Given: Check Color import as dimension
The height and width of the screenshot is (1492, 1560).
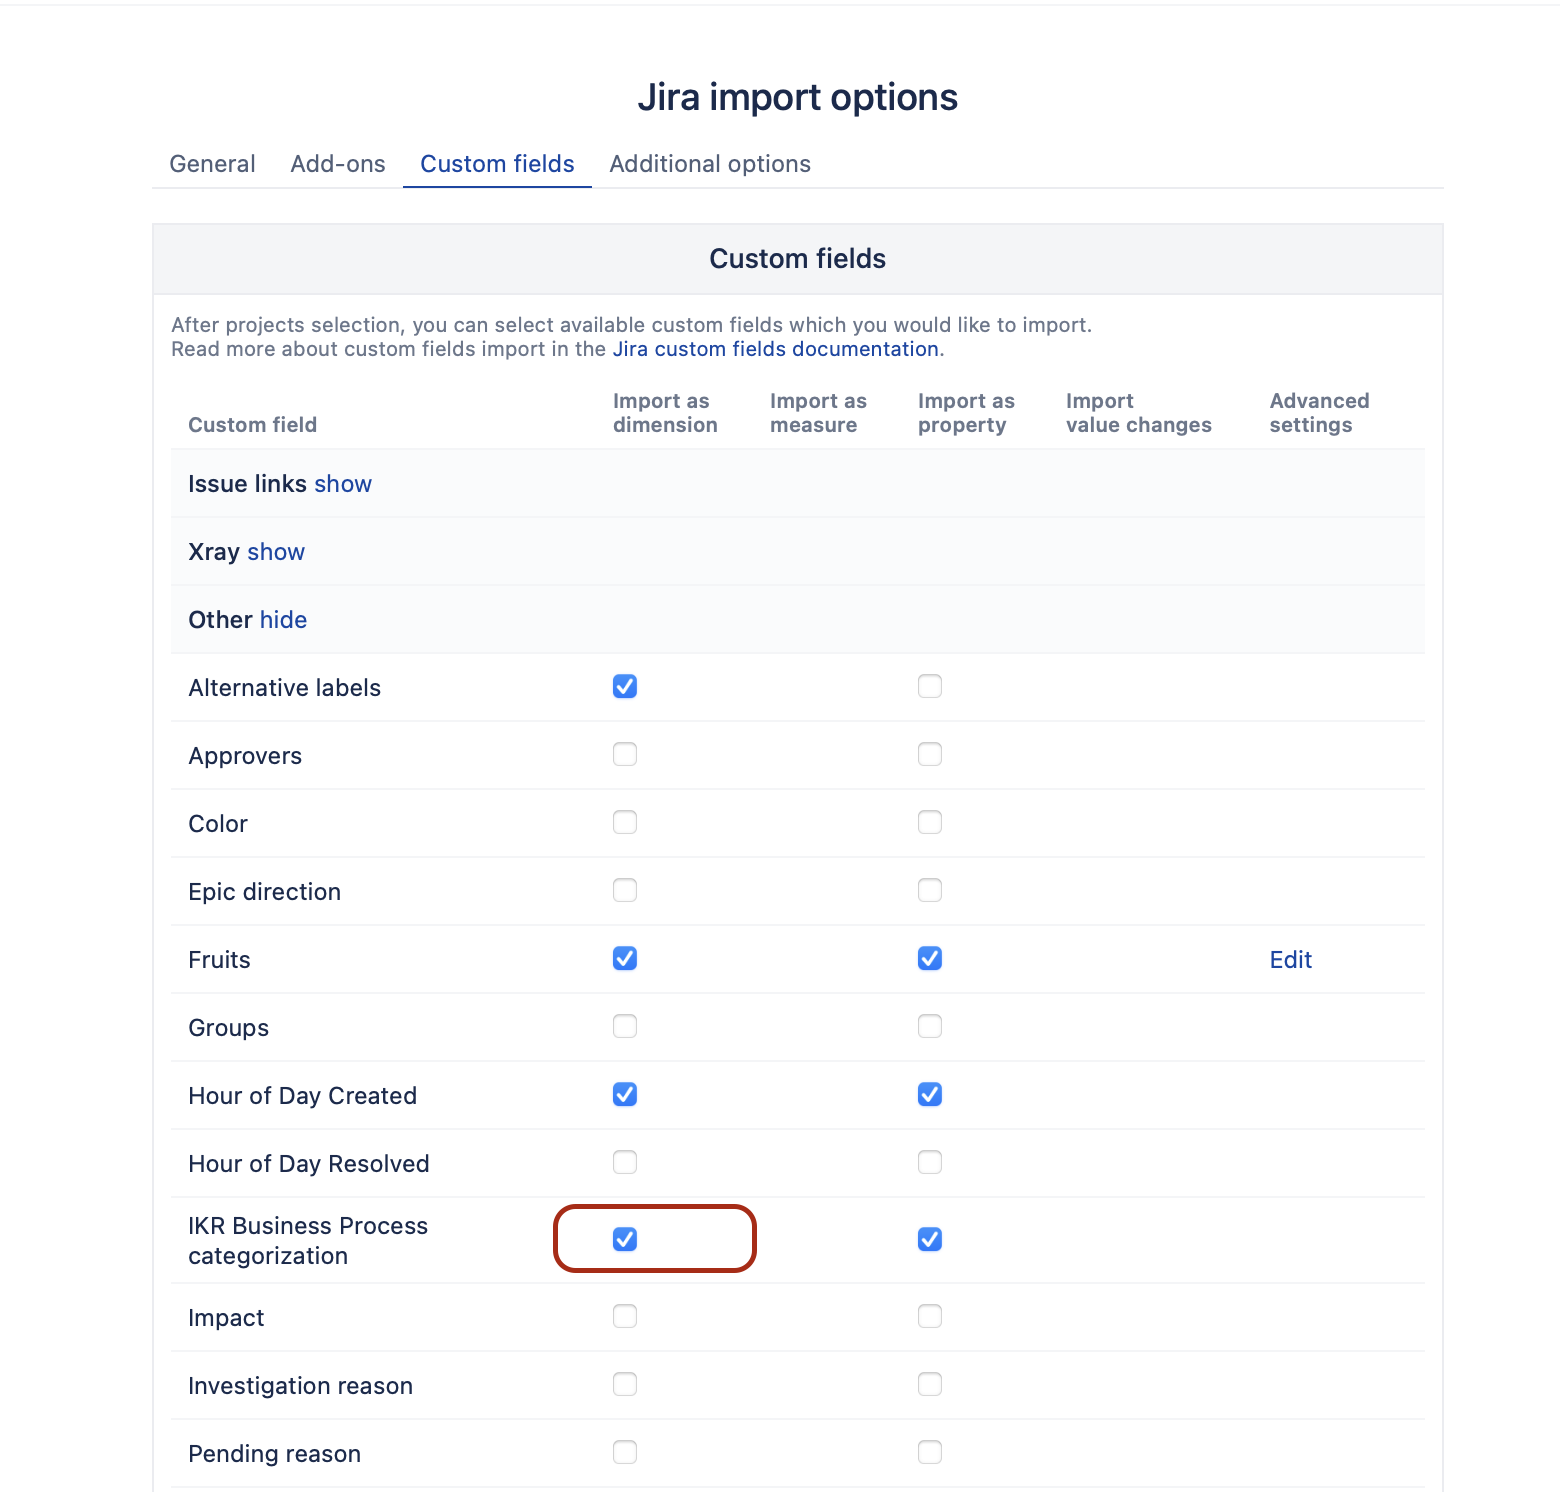Looking at the screenshot, I should (x=625, y=822).
